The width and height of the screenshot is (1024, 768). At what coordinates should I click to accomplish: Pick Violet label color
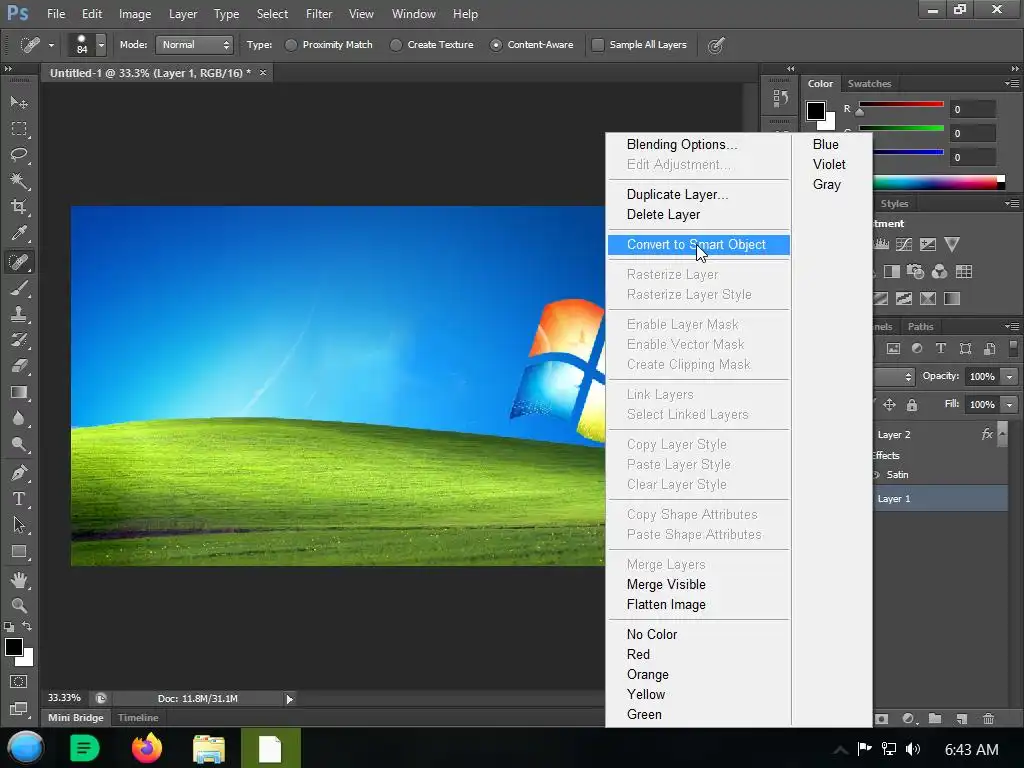tap(831, 165)
